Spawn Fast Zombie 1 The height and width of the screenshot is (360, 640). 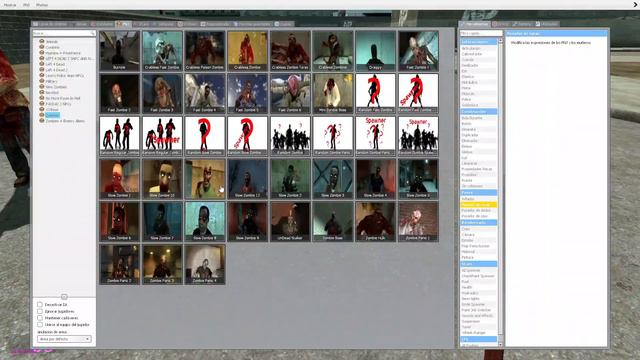pos(418,51)
